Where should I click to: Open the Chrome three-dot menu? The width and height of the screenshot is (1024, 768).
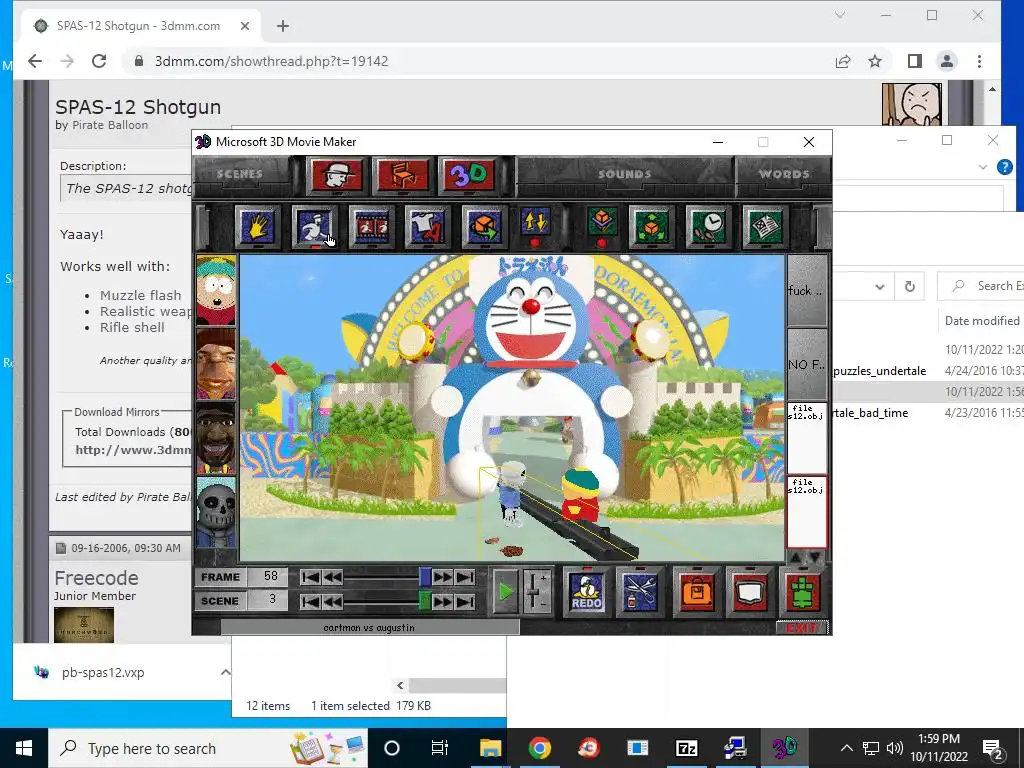979,61
